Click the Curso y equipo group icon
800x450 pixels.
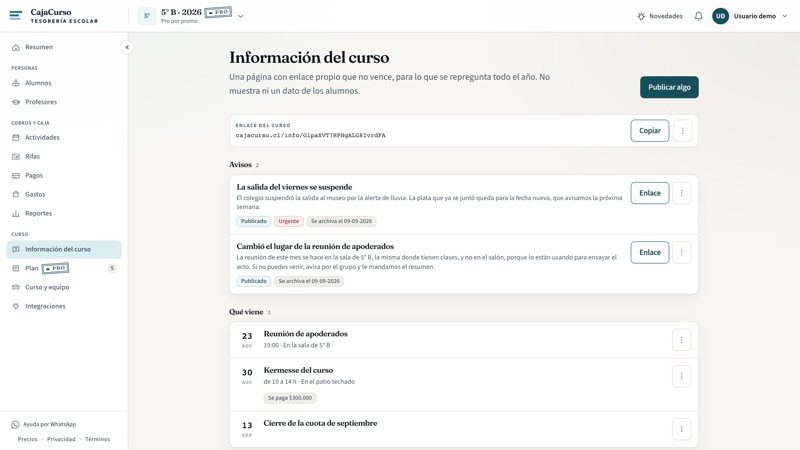tap(16, 287)
